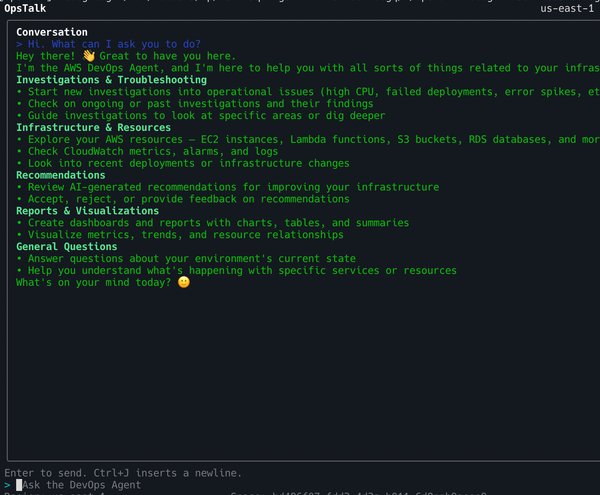Click the OpsTalk title text

coord(25,8)
